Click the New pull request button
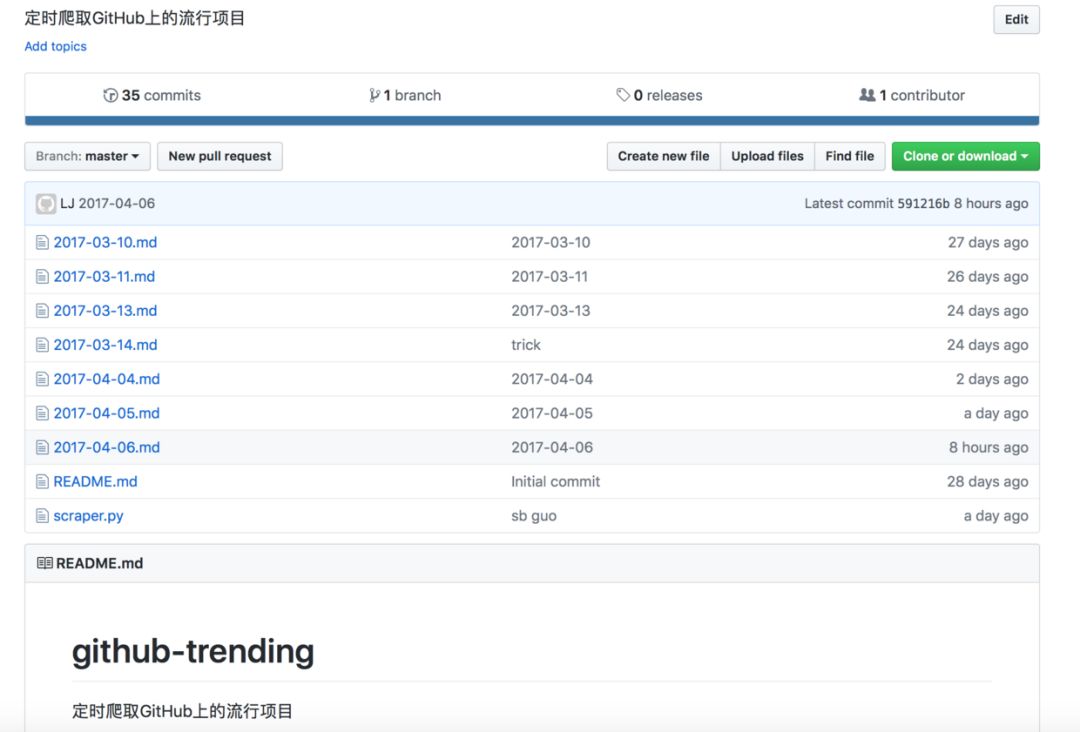Viewport: 1080px width, 732px height. (220, 156)
